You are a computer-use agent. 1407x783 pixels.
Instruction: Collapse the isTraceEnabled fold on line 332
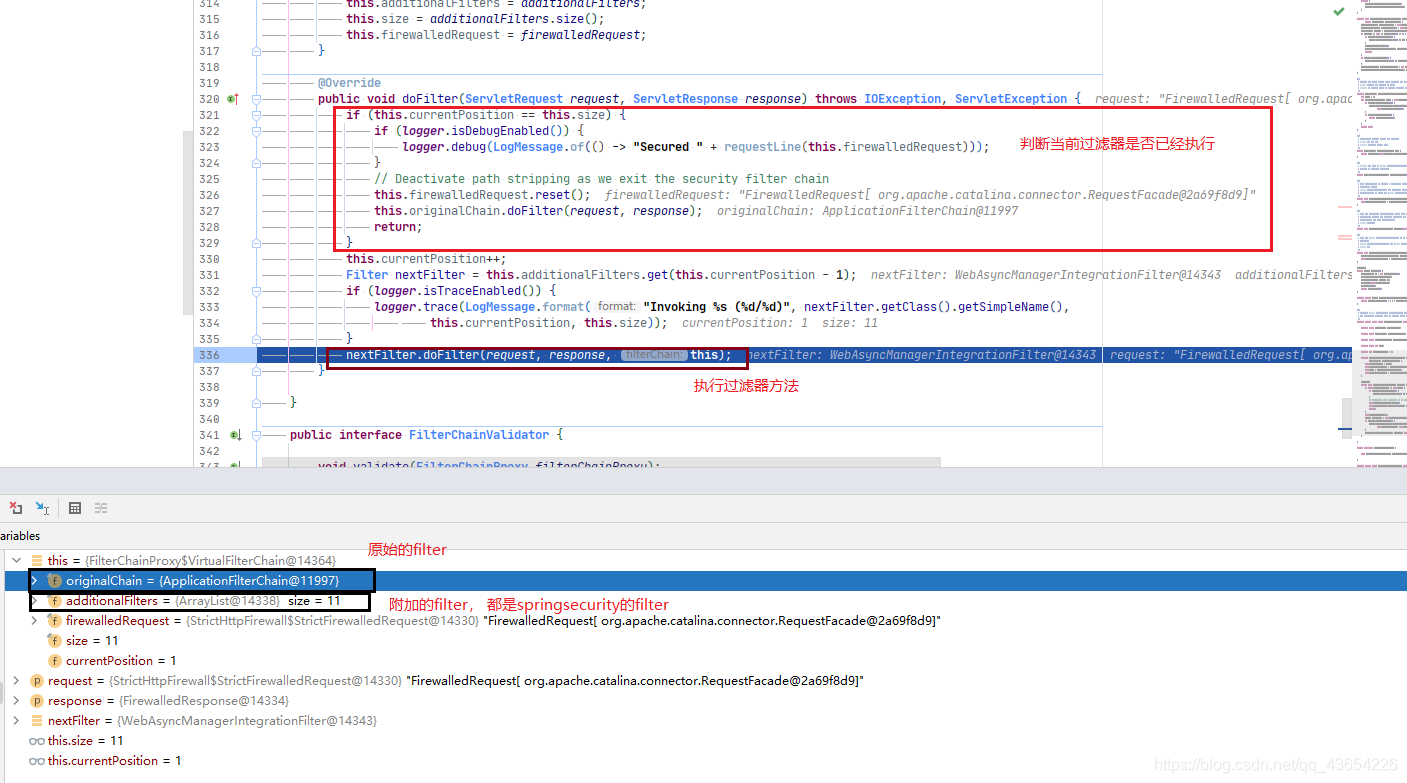257,291
